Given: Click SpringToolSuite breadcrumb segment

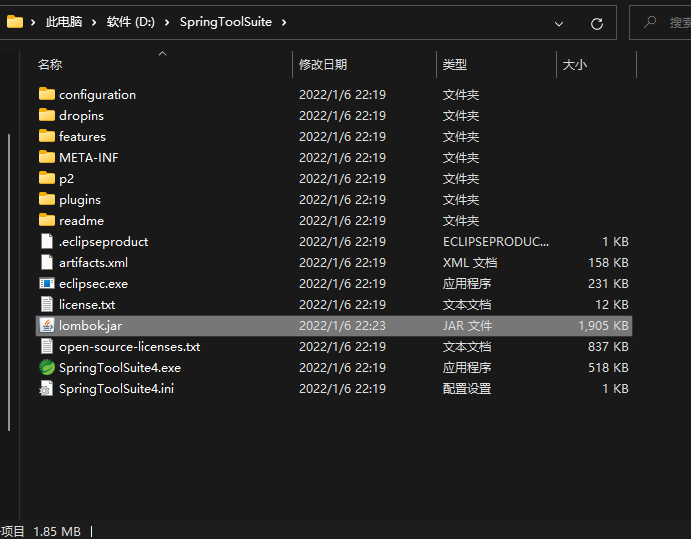Looking at the screenshot, I should pyautogui.click(x=226, y=22).
